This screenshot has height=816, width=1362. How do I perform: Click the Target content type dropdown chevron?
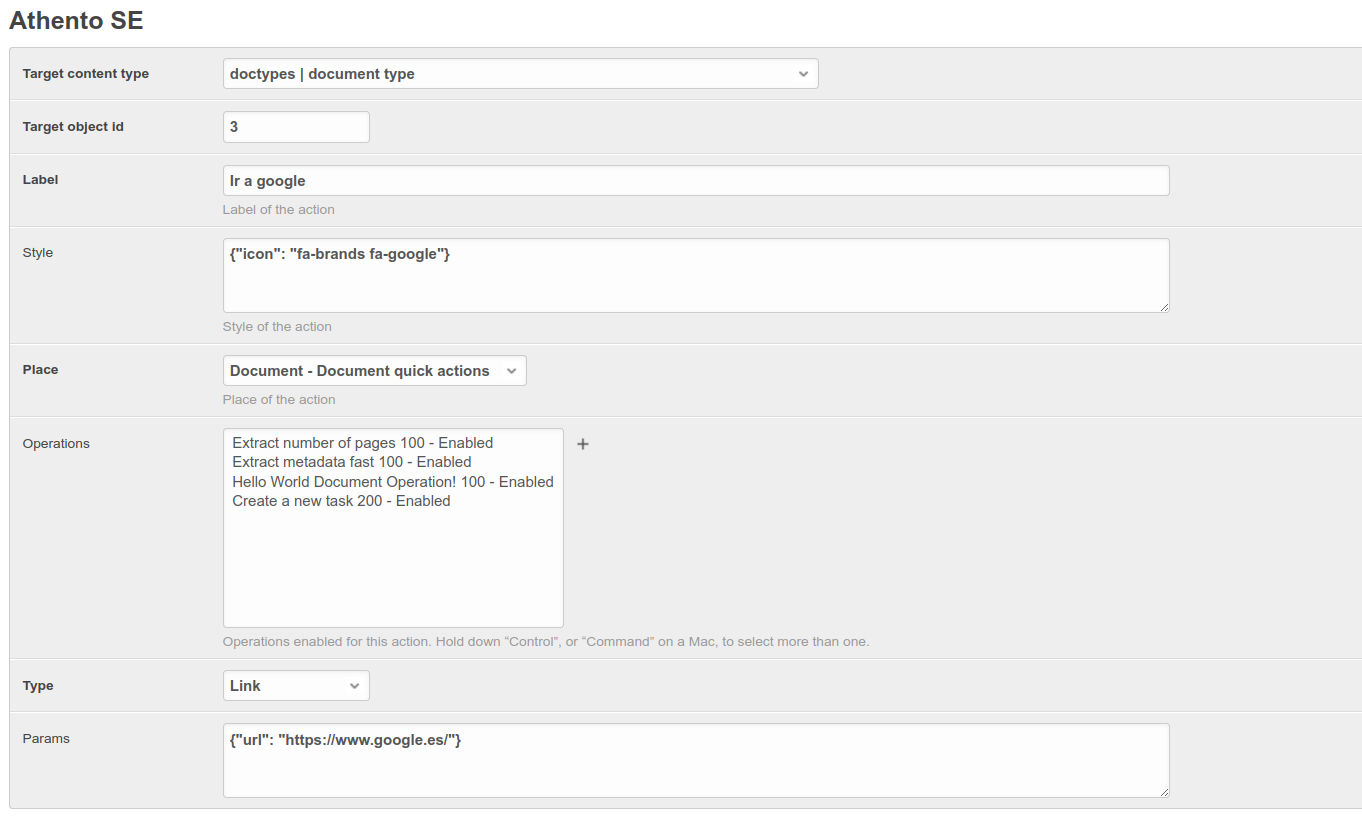(x=803, y=74)
